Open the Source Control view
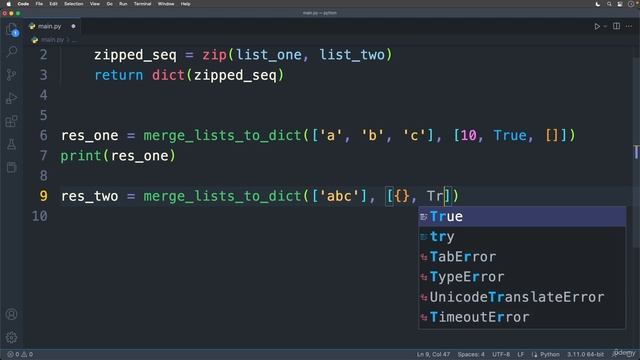640x360 pixels. click(x=12, y=74)
